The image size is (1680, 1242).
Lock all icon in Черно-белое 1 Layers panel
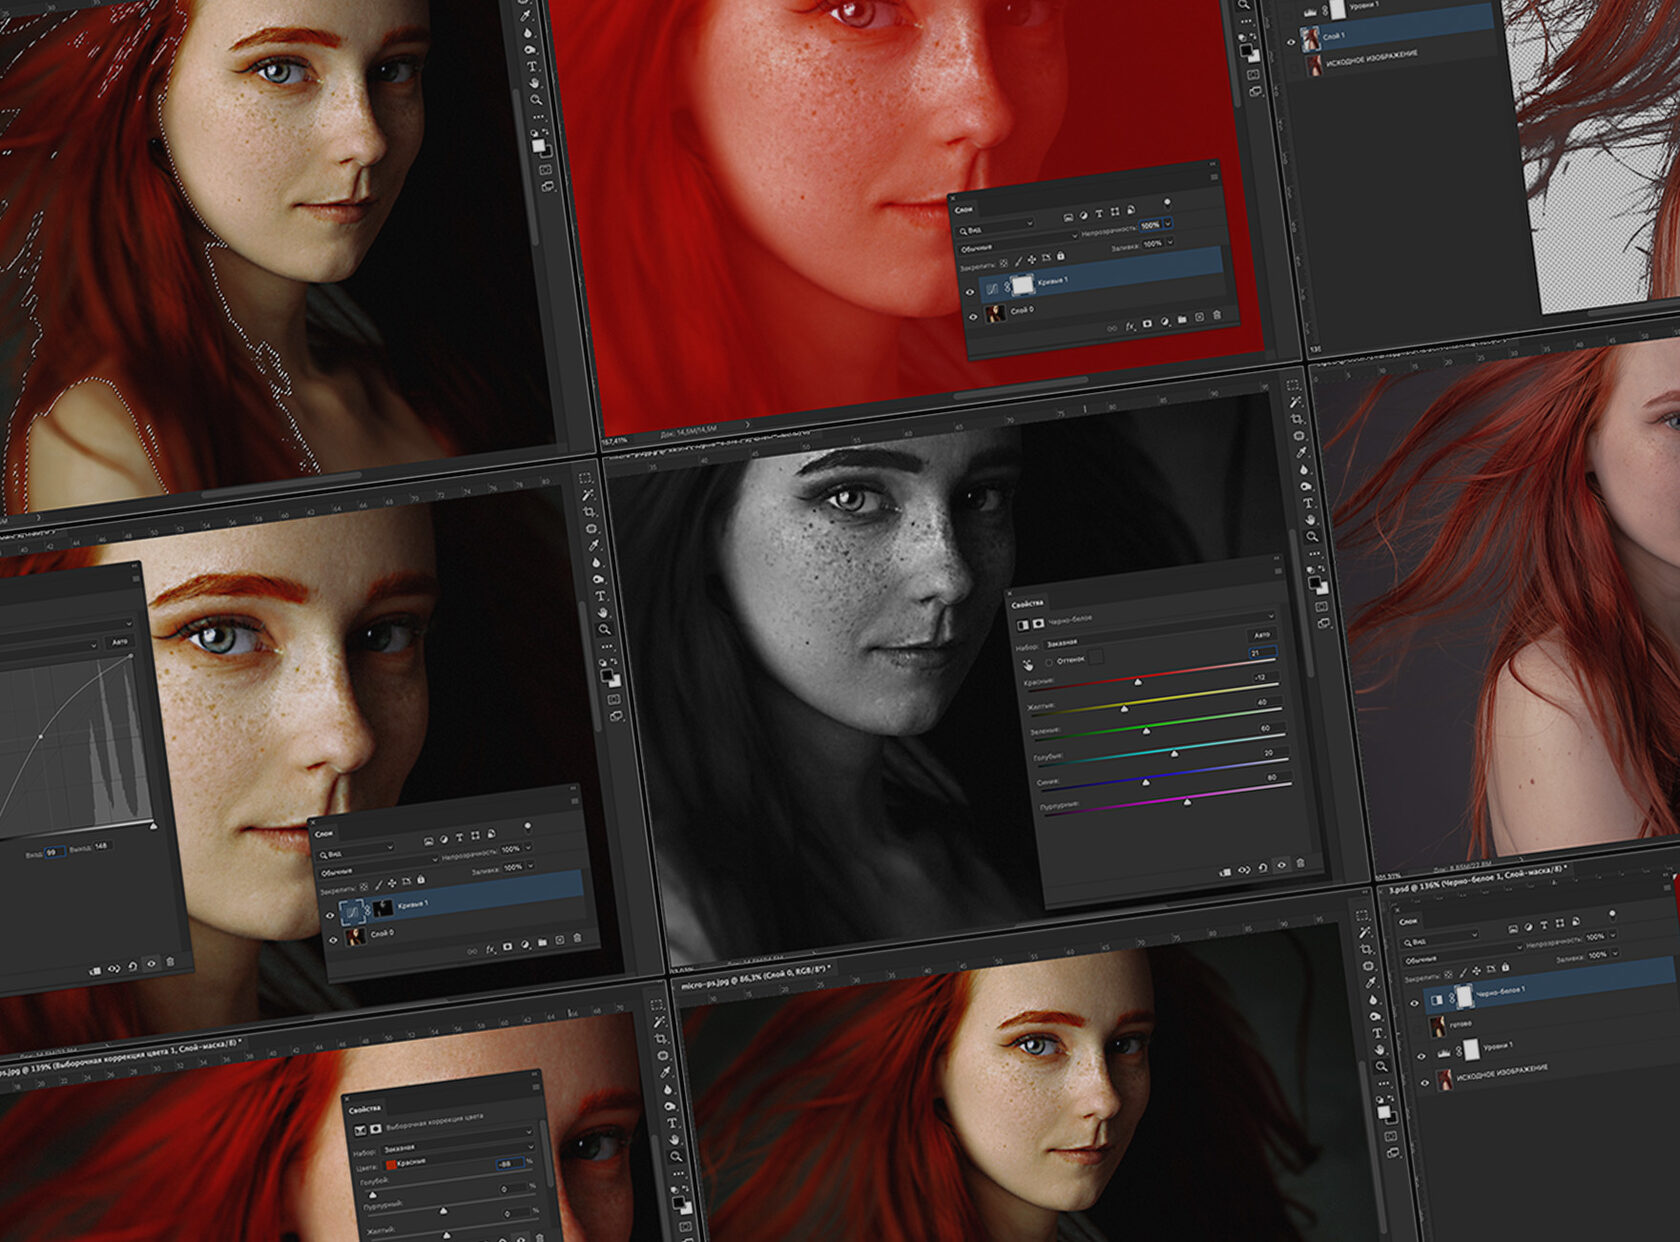[1505, 968]
